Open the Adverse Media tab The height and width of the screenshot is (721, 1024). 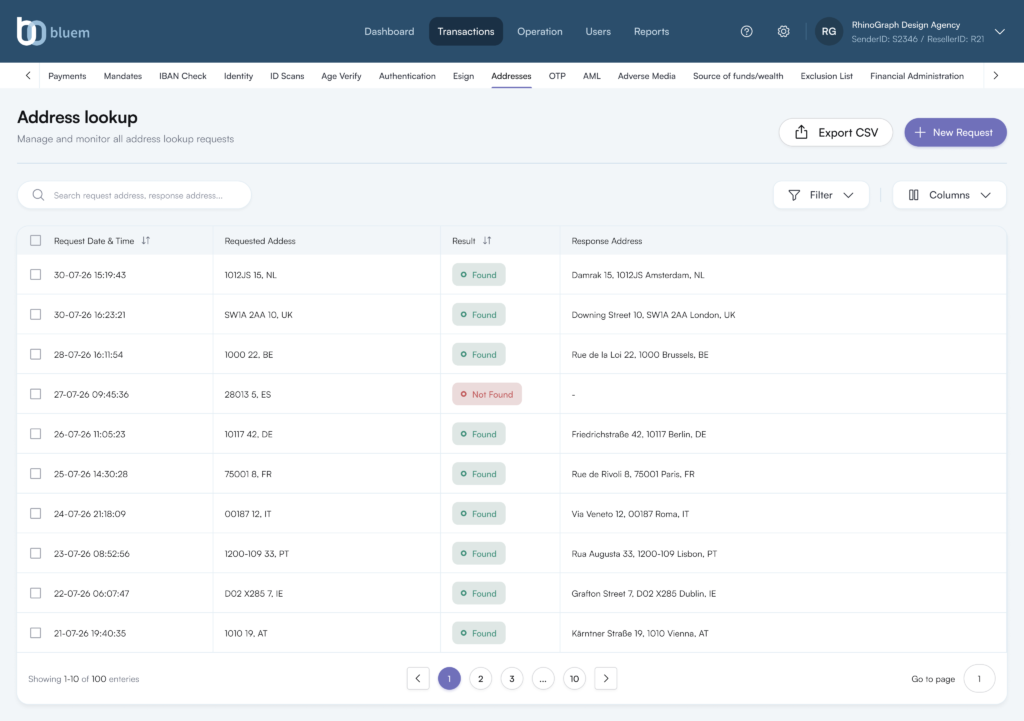[x=647, y=76]
